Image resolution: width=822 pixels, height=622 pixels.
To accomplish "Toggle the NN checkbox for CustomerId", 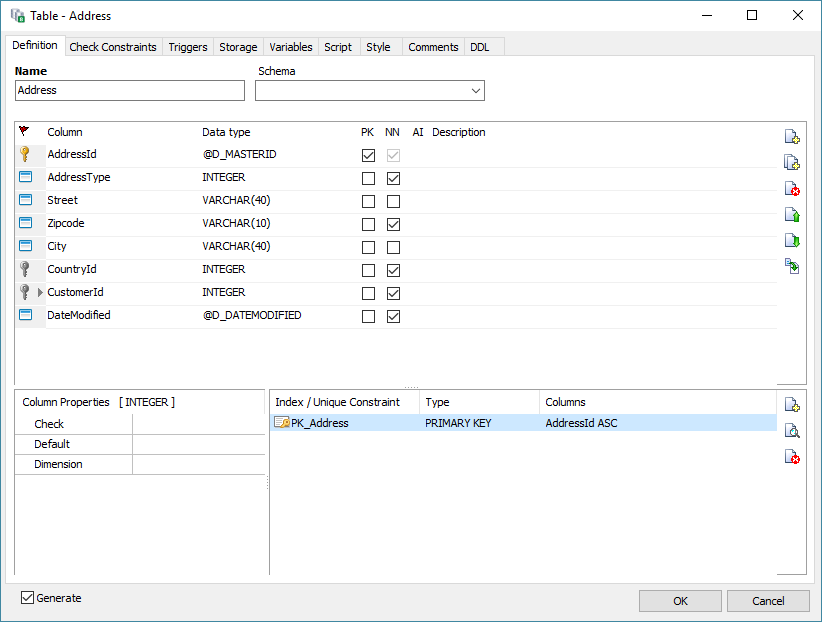I will tap(393, 293).
